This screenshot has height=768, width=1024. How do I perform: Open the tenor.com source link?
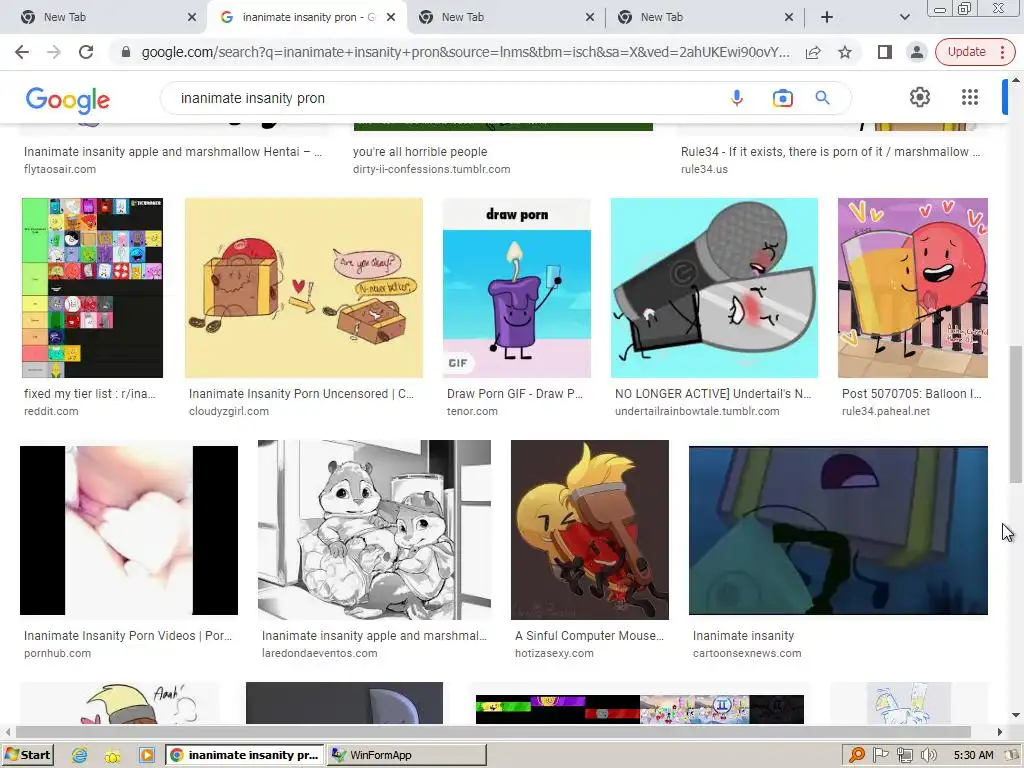[x=472, y=411]
